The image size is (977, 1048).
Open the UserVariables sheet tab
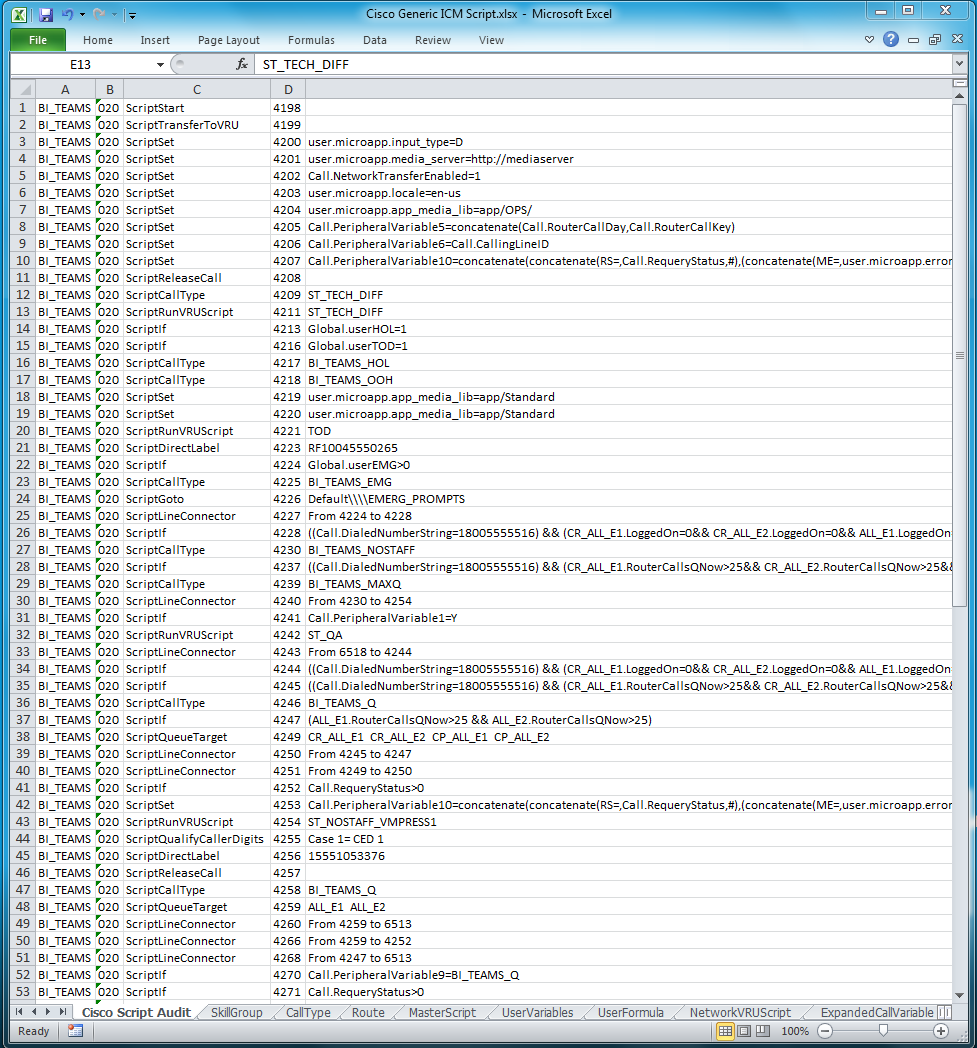click(537, 1013)
